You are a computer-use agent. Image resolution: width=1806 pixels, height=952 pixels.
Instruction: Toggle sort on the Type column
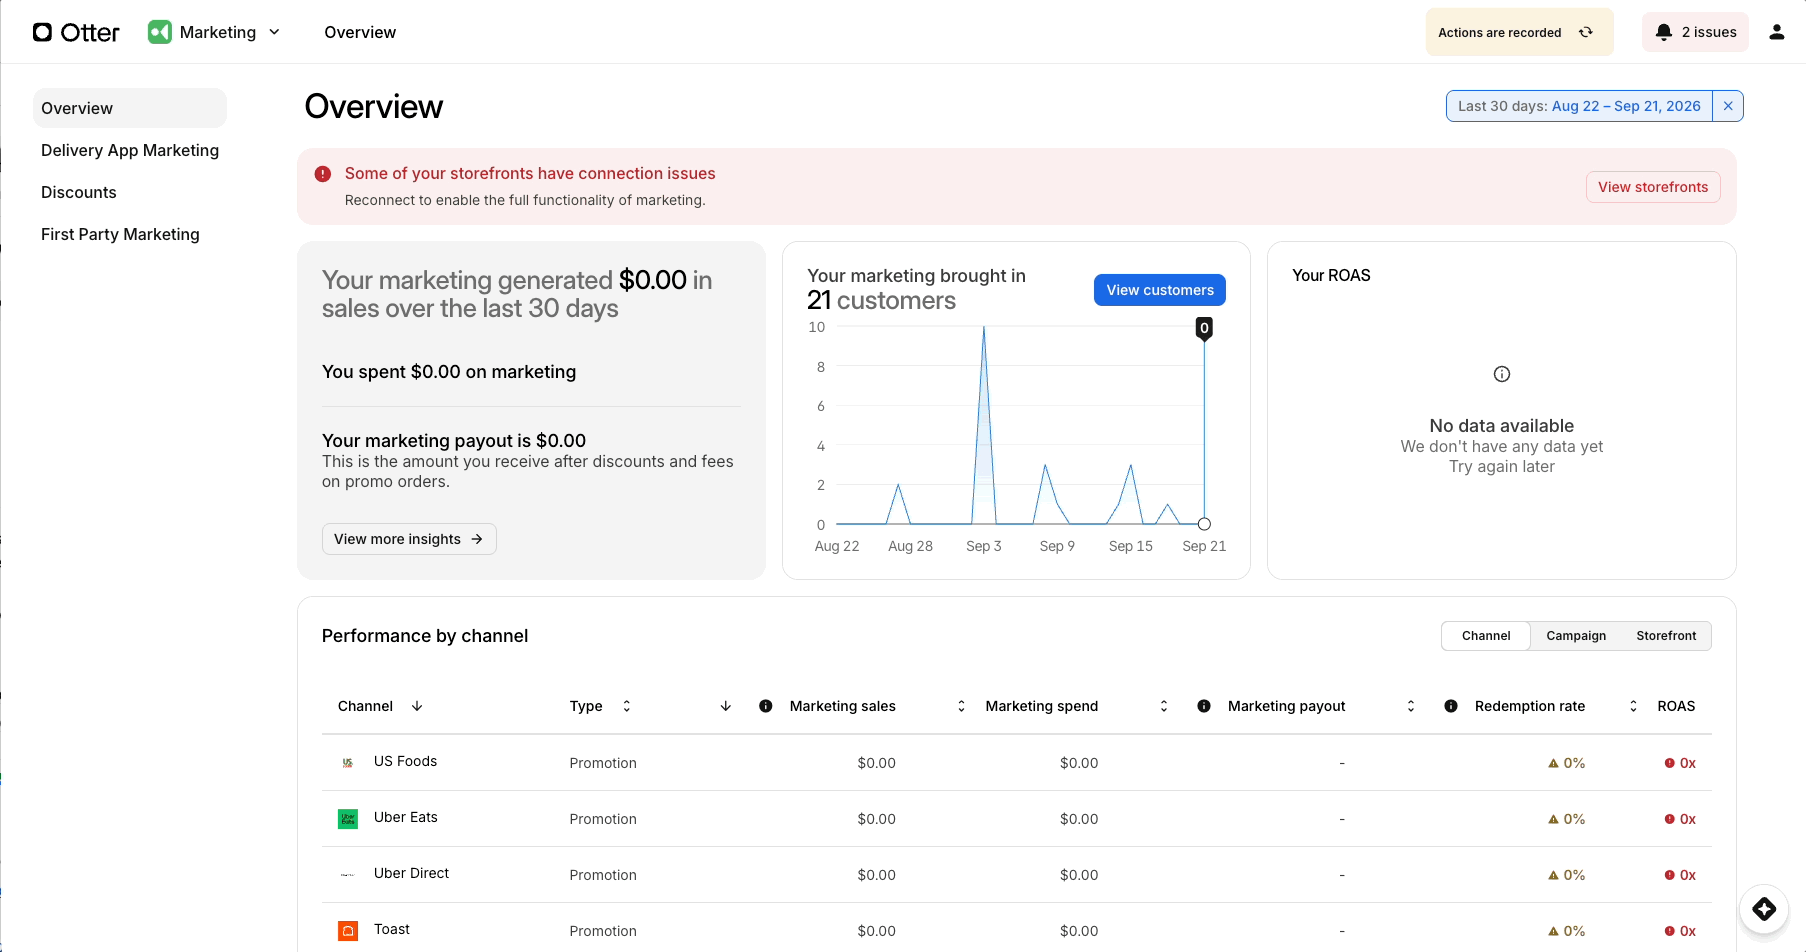coord(627,706)
